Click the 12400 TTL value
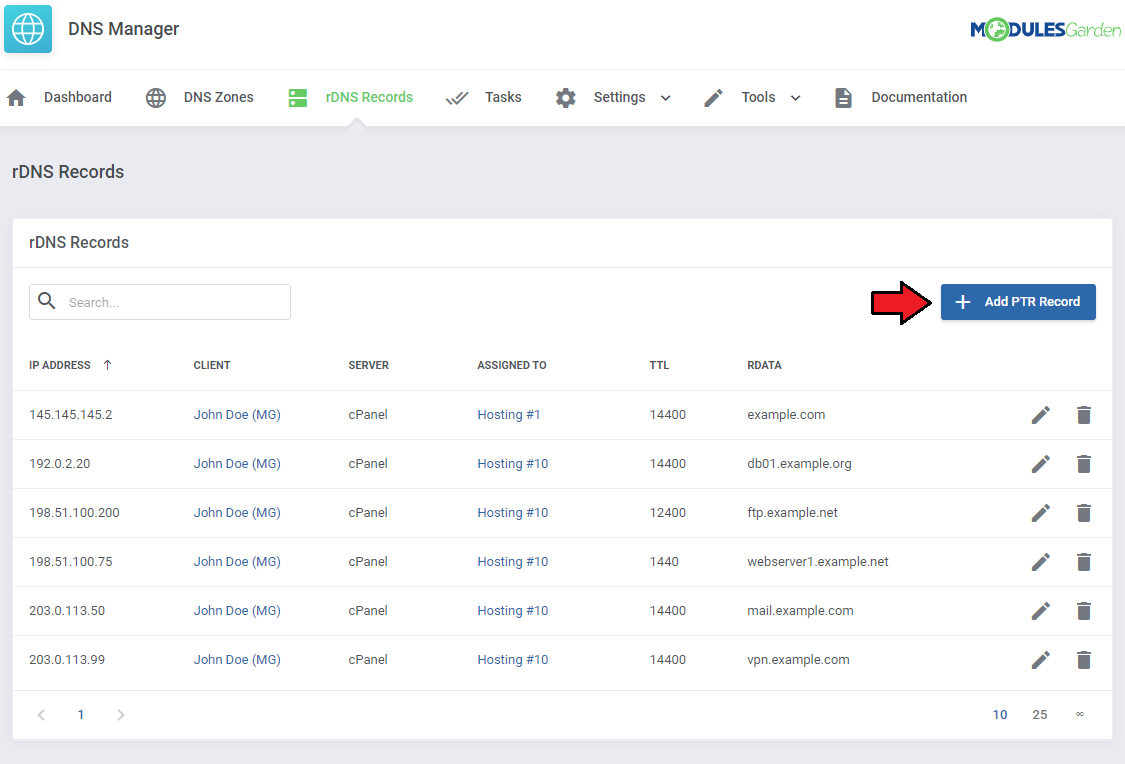The height and width of the screenshot is (764, 1125). pyautogui.click(x=667, y=513)
